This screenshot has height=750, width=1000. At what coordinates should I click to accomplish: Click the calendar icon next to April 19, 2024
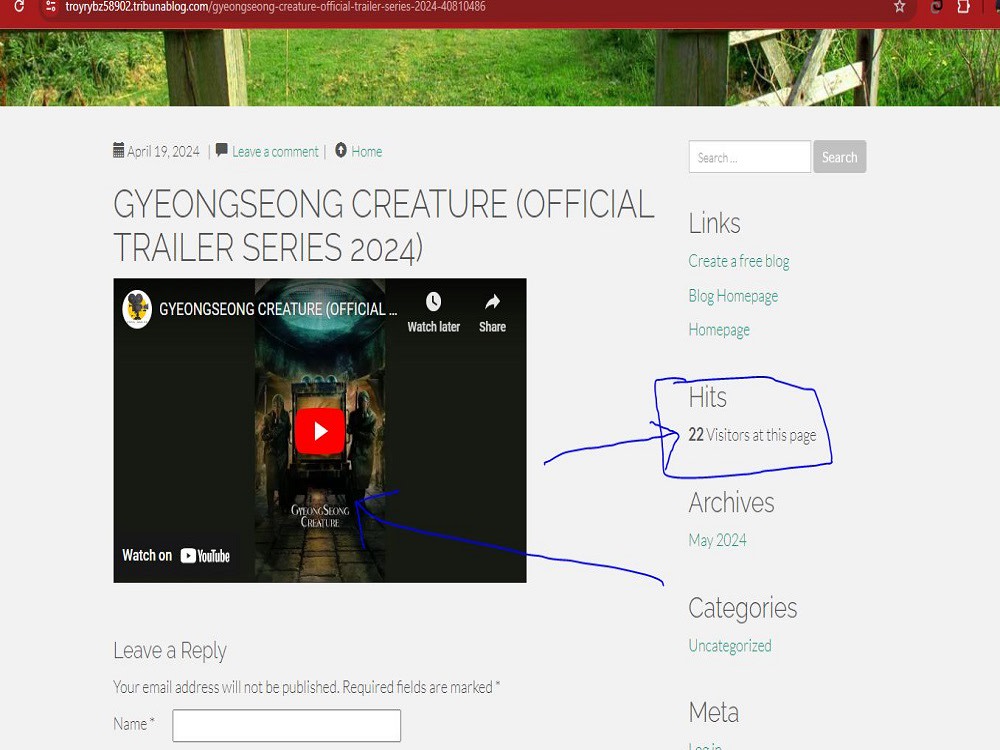click(119, 151)
